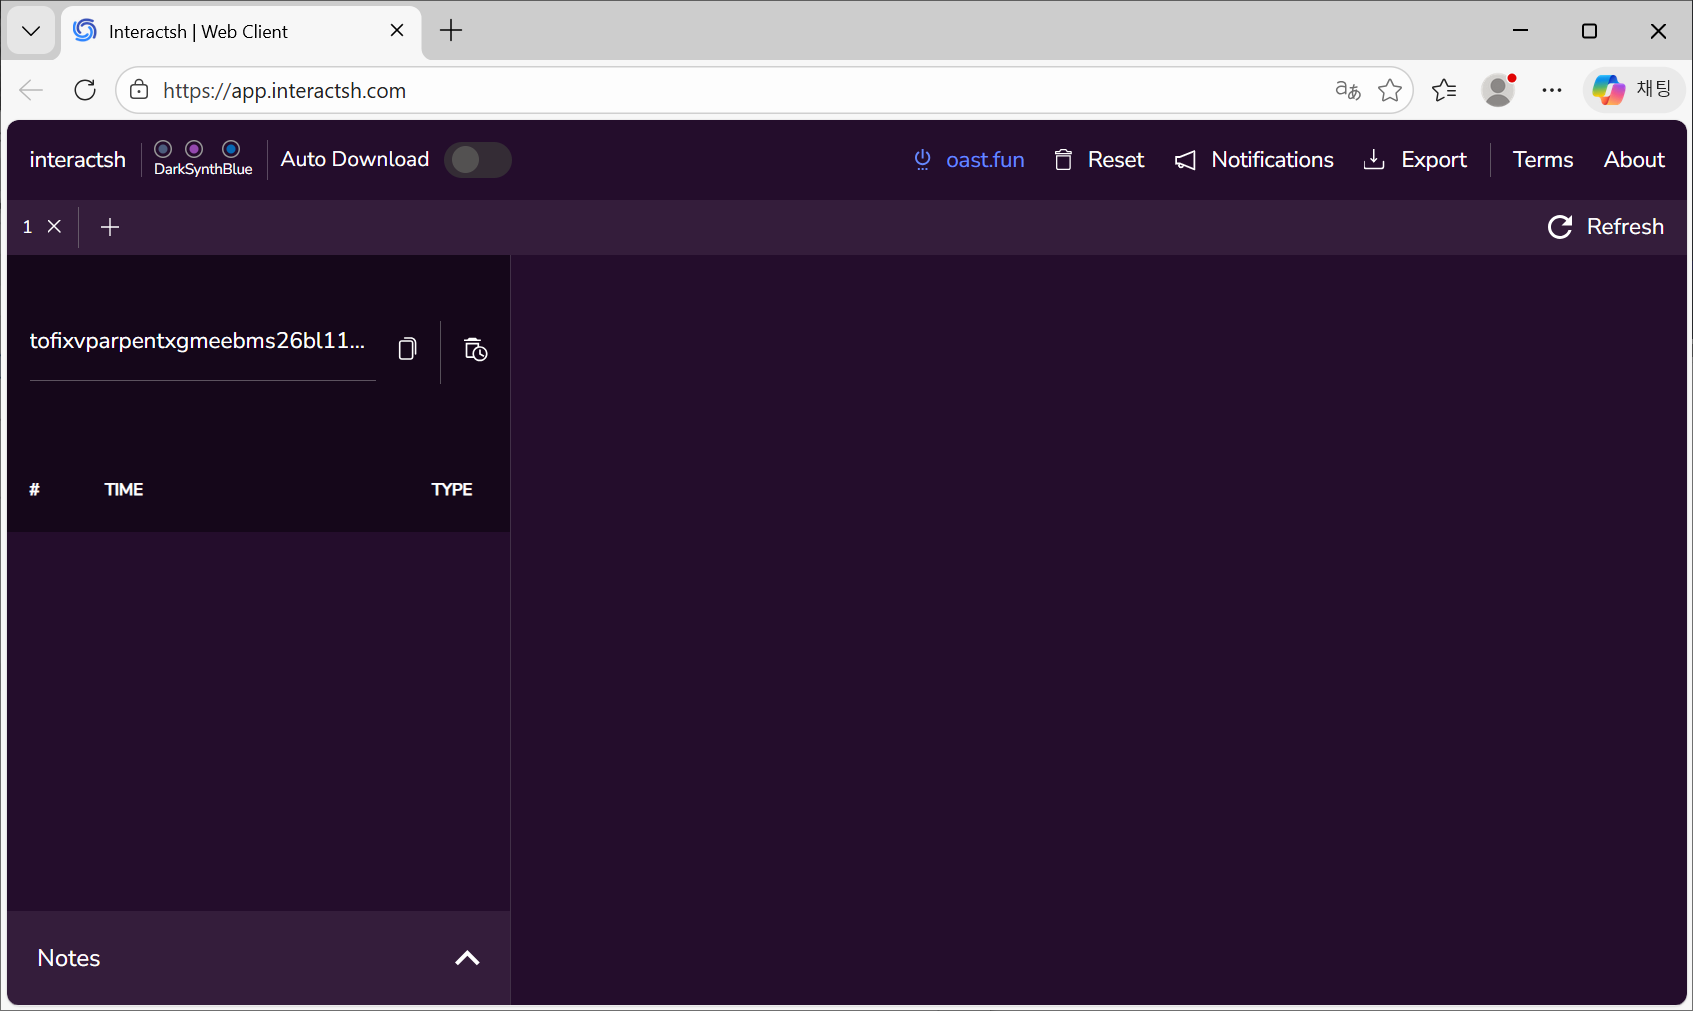The height and width of the screenshot is (1011, 1693).
Task: Click the tofixvparpentxgmeebms26bl11 payload text
Action: [x=197, y=341]
